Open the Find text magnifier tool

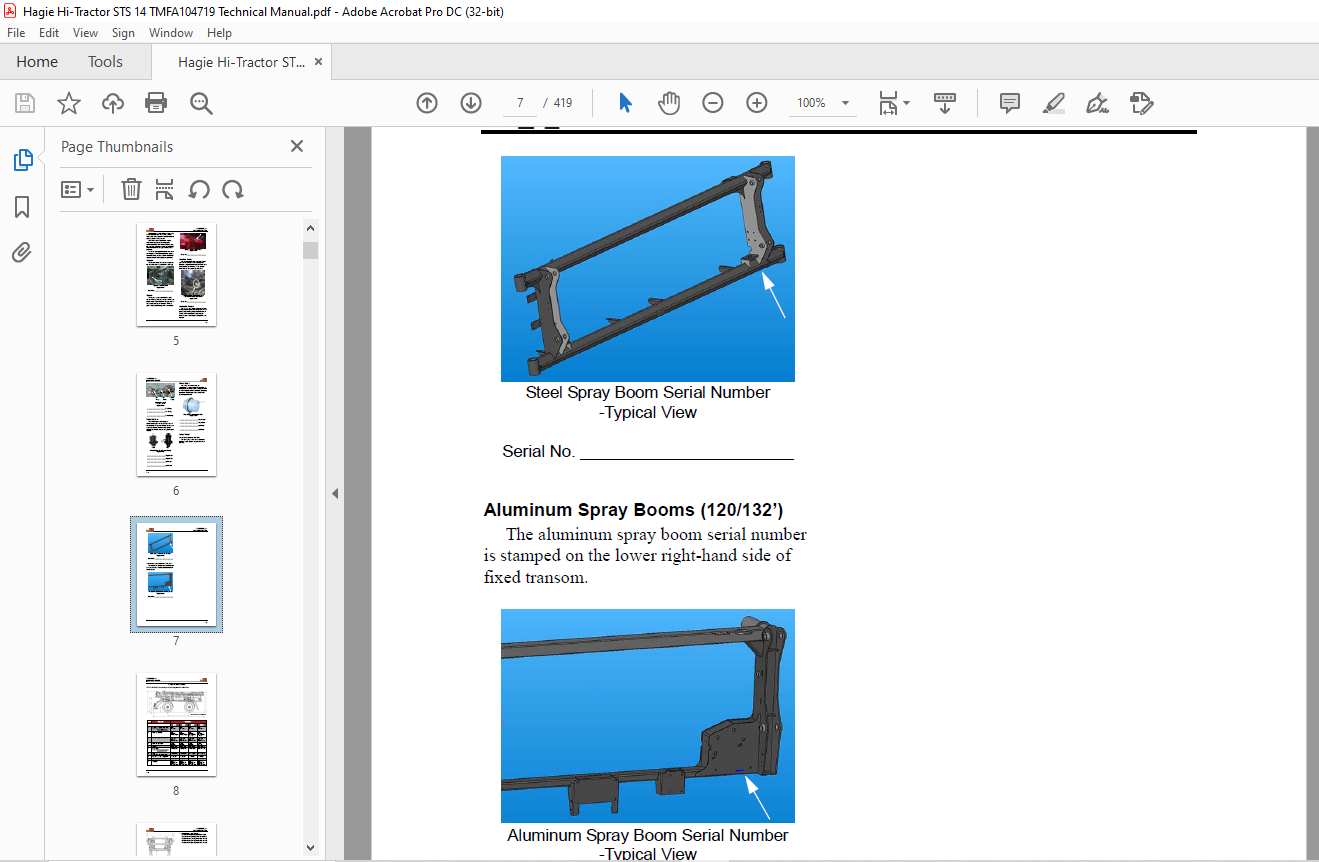[201, 103]
